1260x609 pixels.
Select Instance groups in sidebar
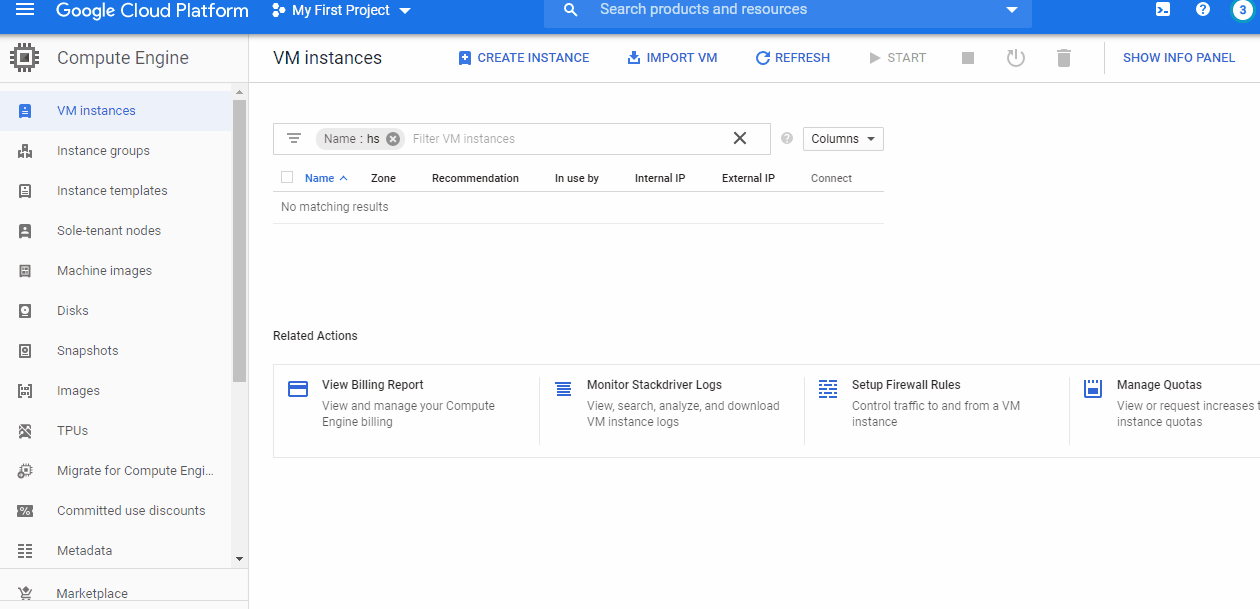[103, 151]
